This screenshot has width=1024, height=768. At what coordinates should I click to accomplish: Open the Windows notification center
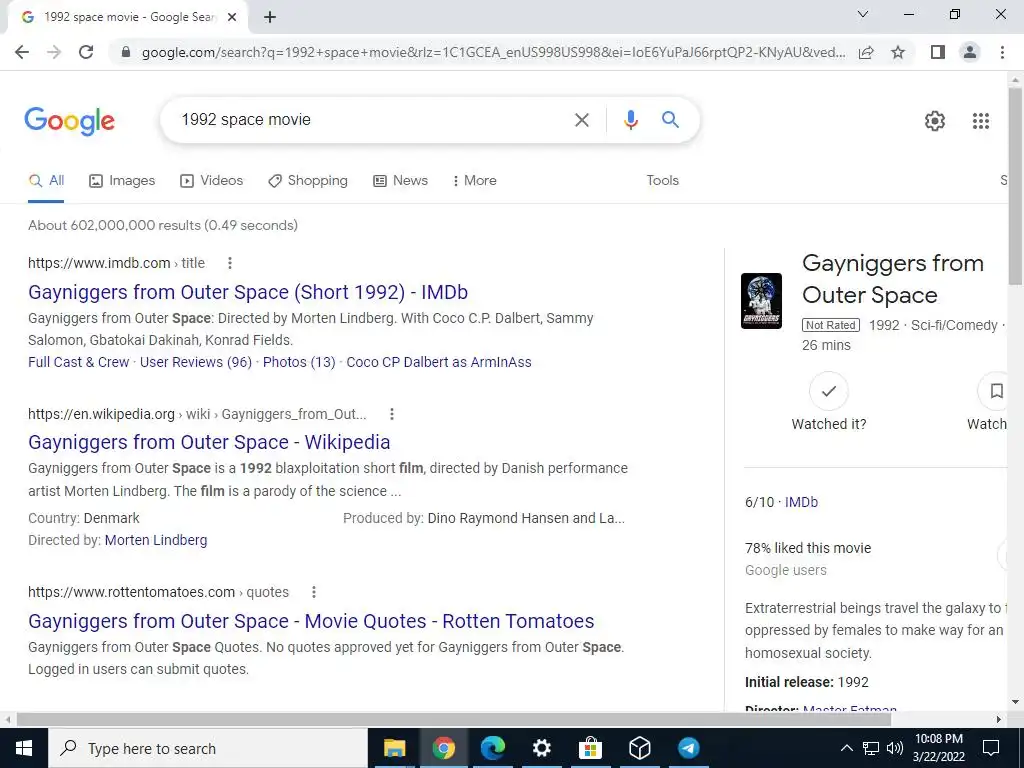coord(991,748)
